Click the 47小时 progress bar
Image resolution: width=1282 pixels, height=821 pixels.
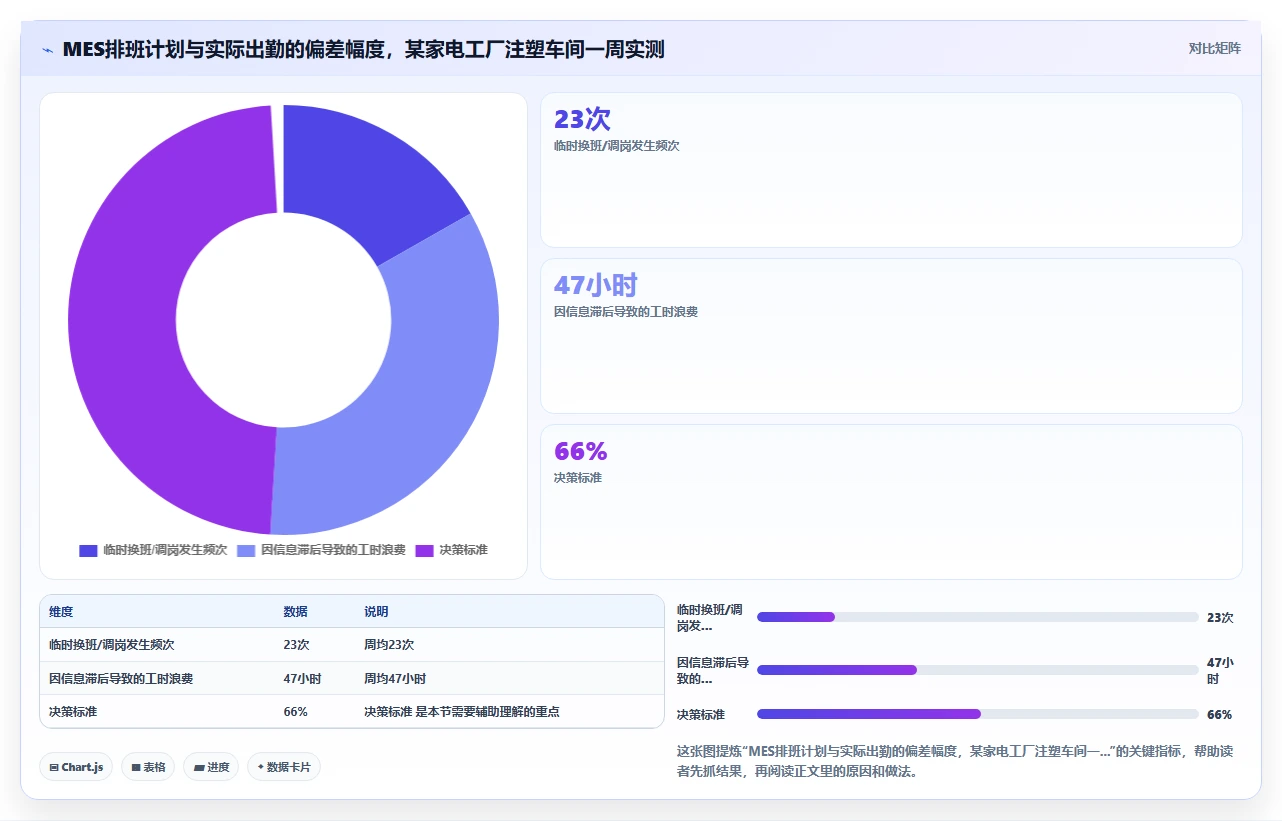tap(978, 670)
